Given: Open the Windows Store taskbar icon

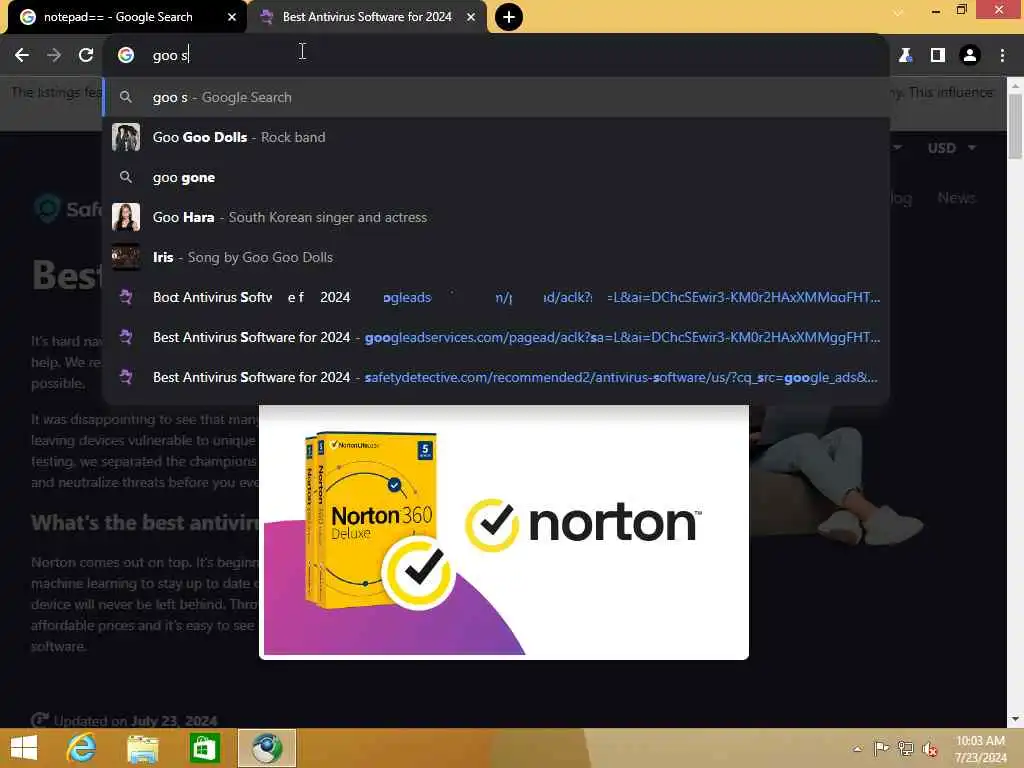Looking at the screenshot, I should pyautogui.click(x=204, y=748).
